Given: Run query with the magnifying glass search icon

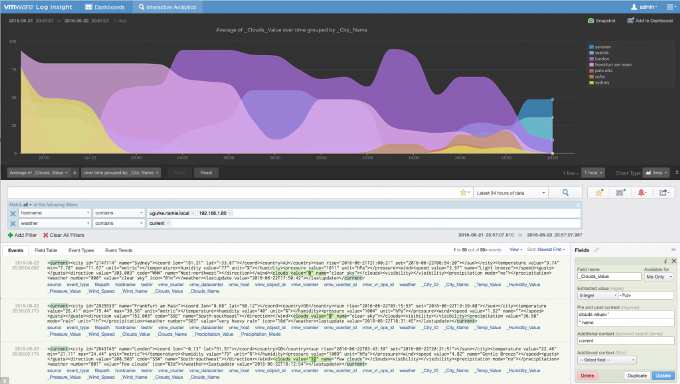Looking at the screenshot, I should pyautogui.click(x=566, y=193).
